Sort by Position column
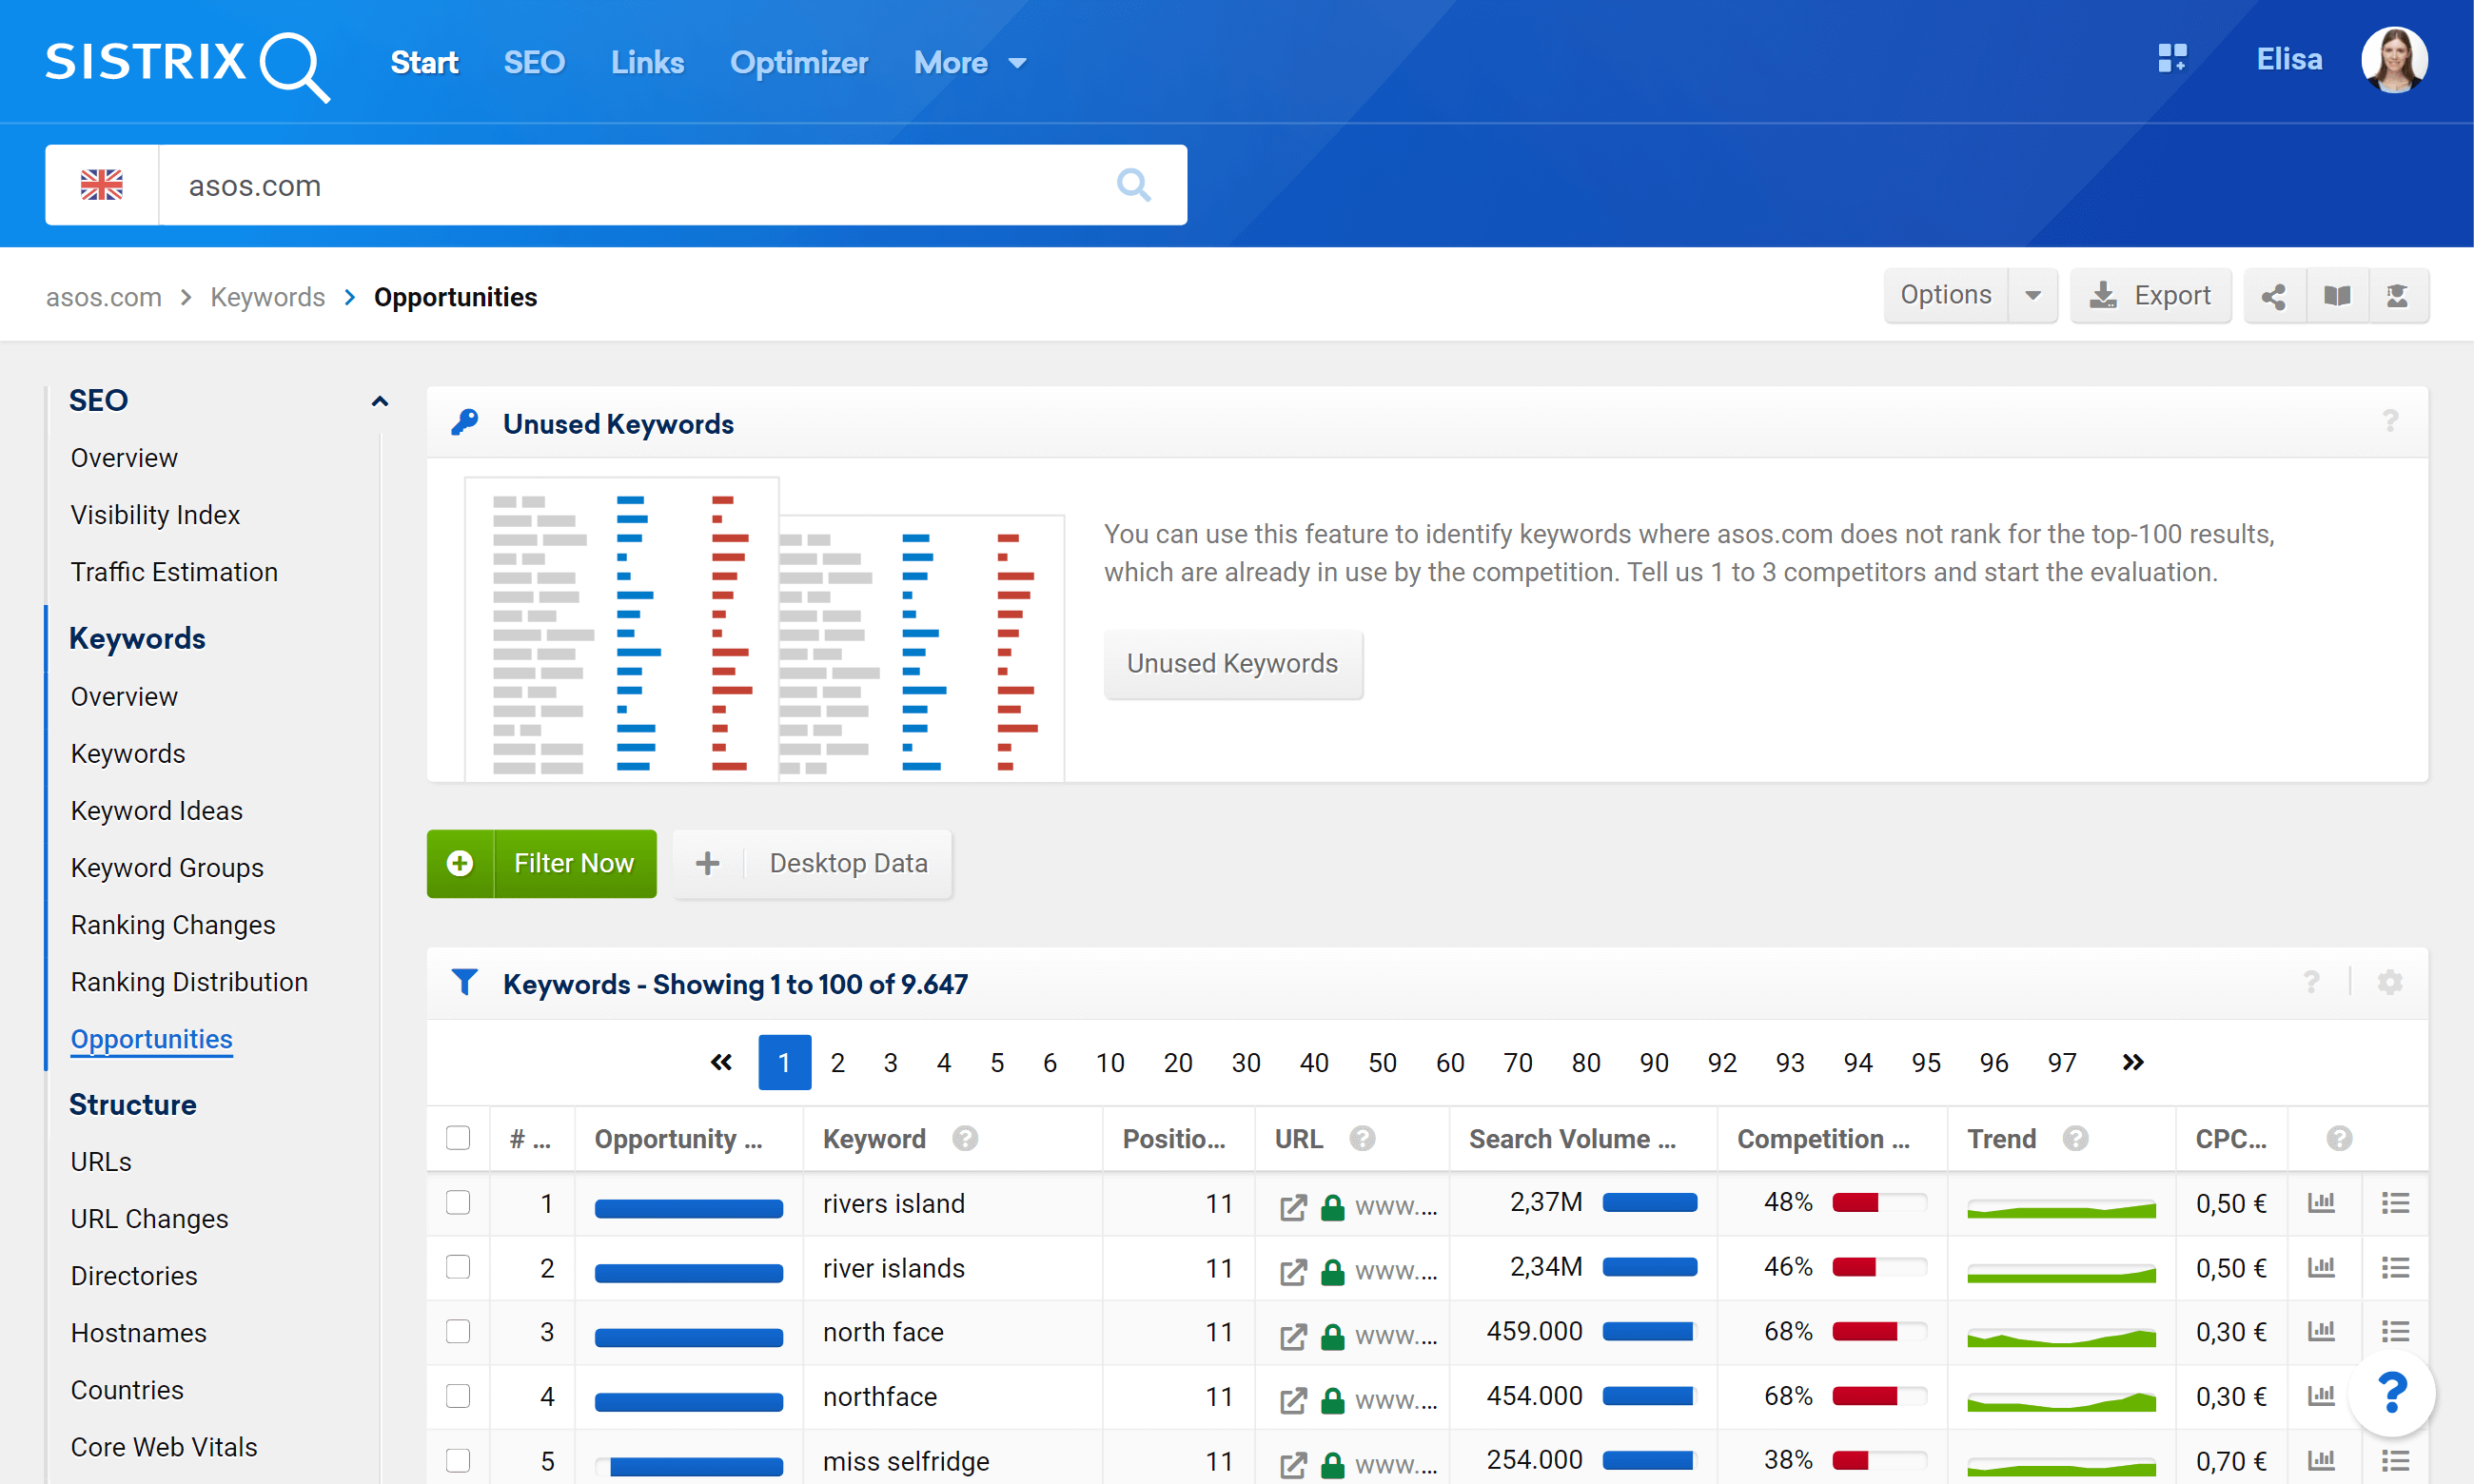Image resolution: width=2474 pixels, height=1484 pixels. tap(1174, 1139)
